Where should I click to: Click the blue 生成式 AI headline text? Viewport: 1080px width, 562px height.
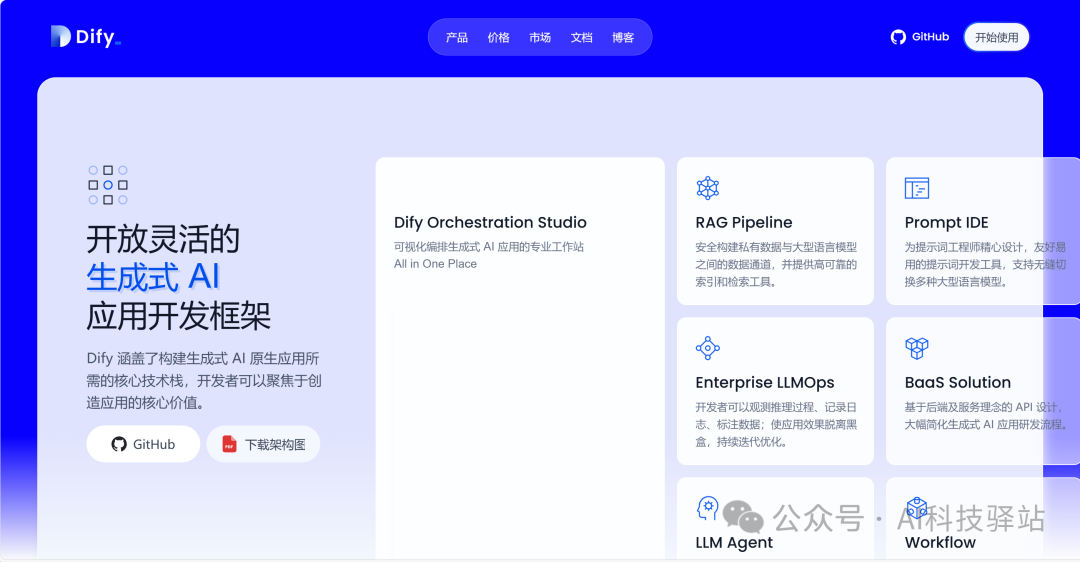point(153,277)
